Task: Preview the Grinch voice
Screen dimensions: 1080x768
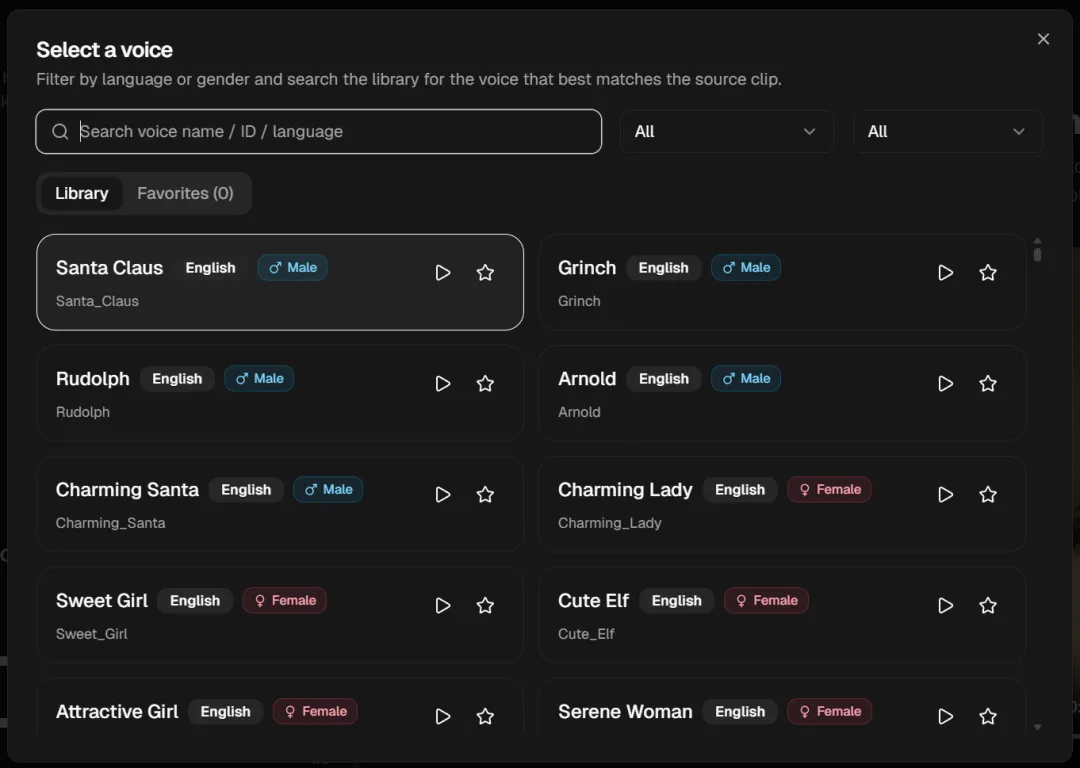Action: pos(945,273)
